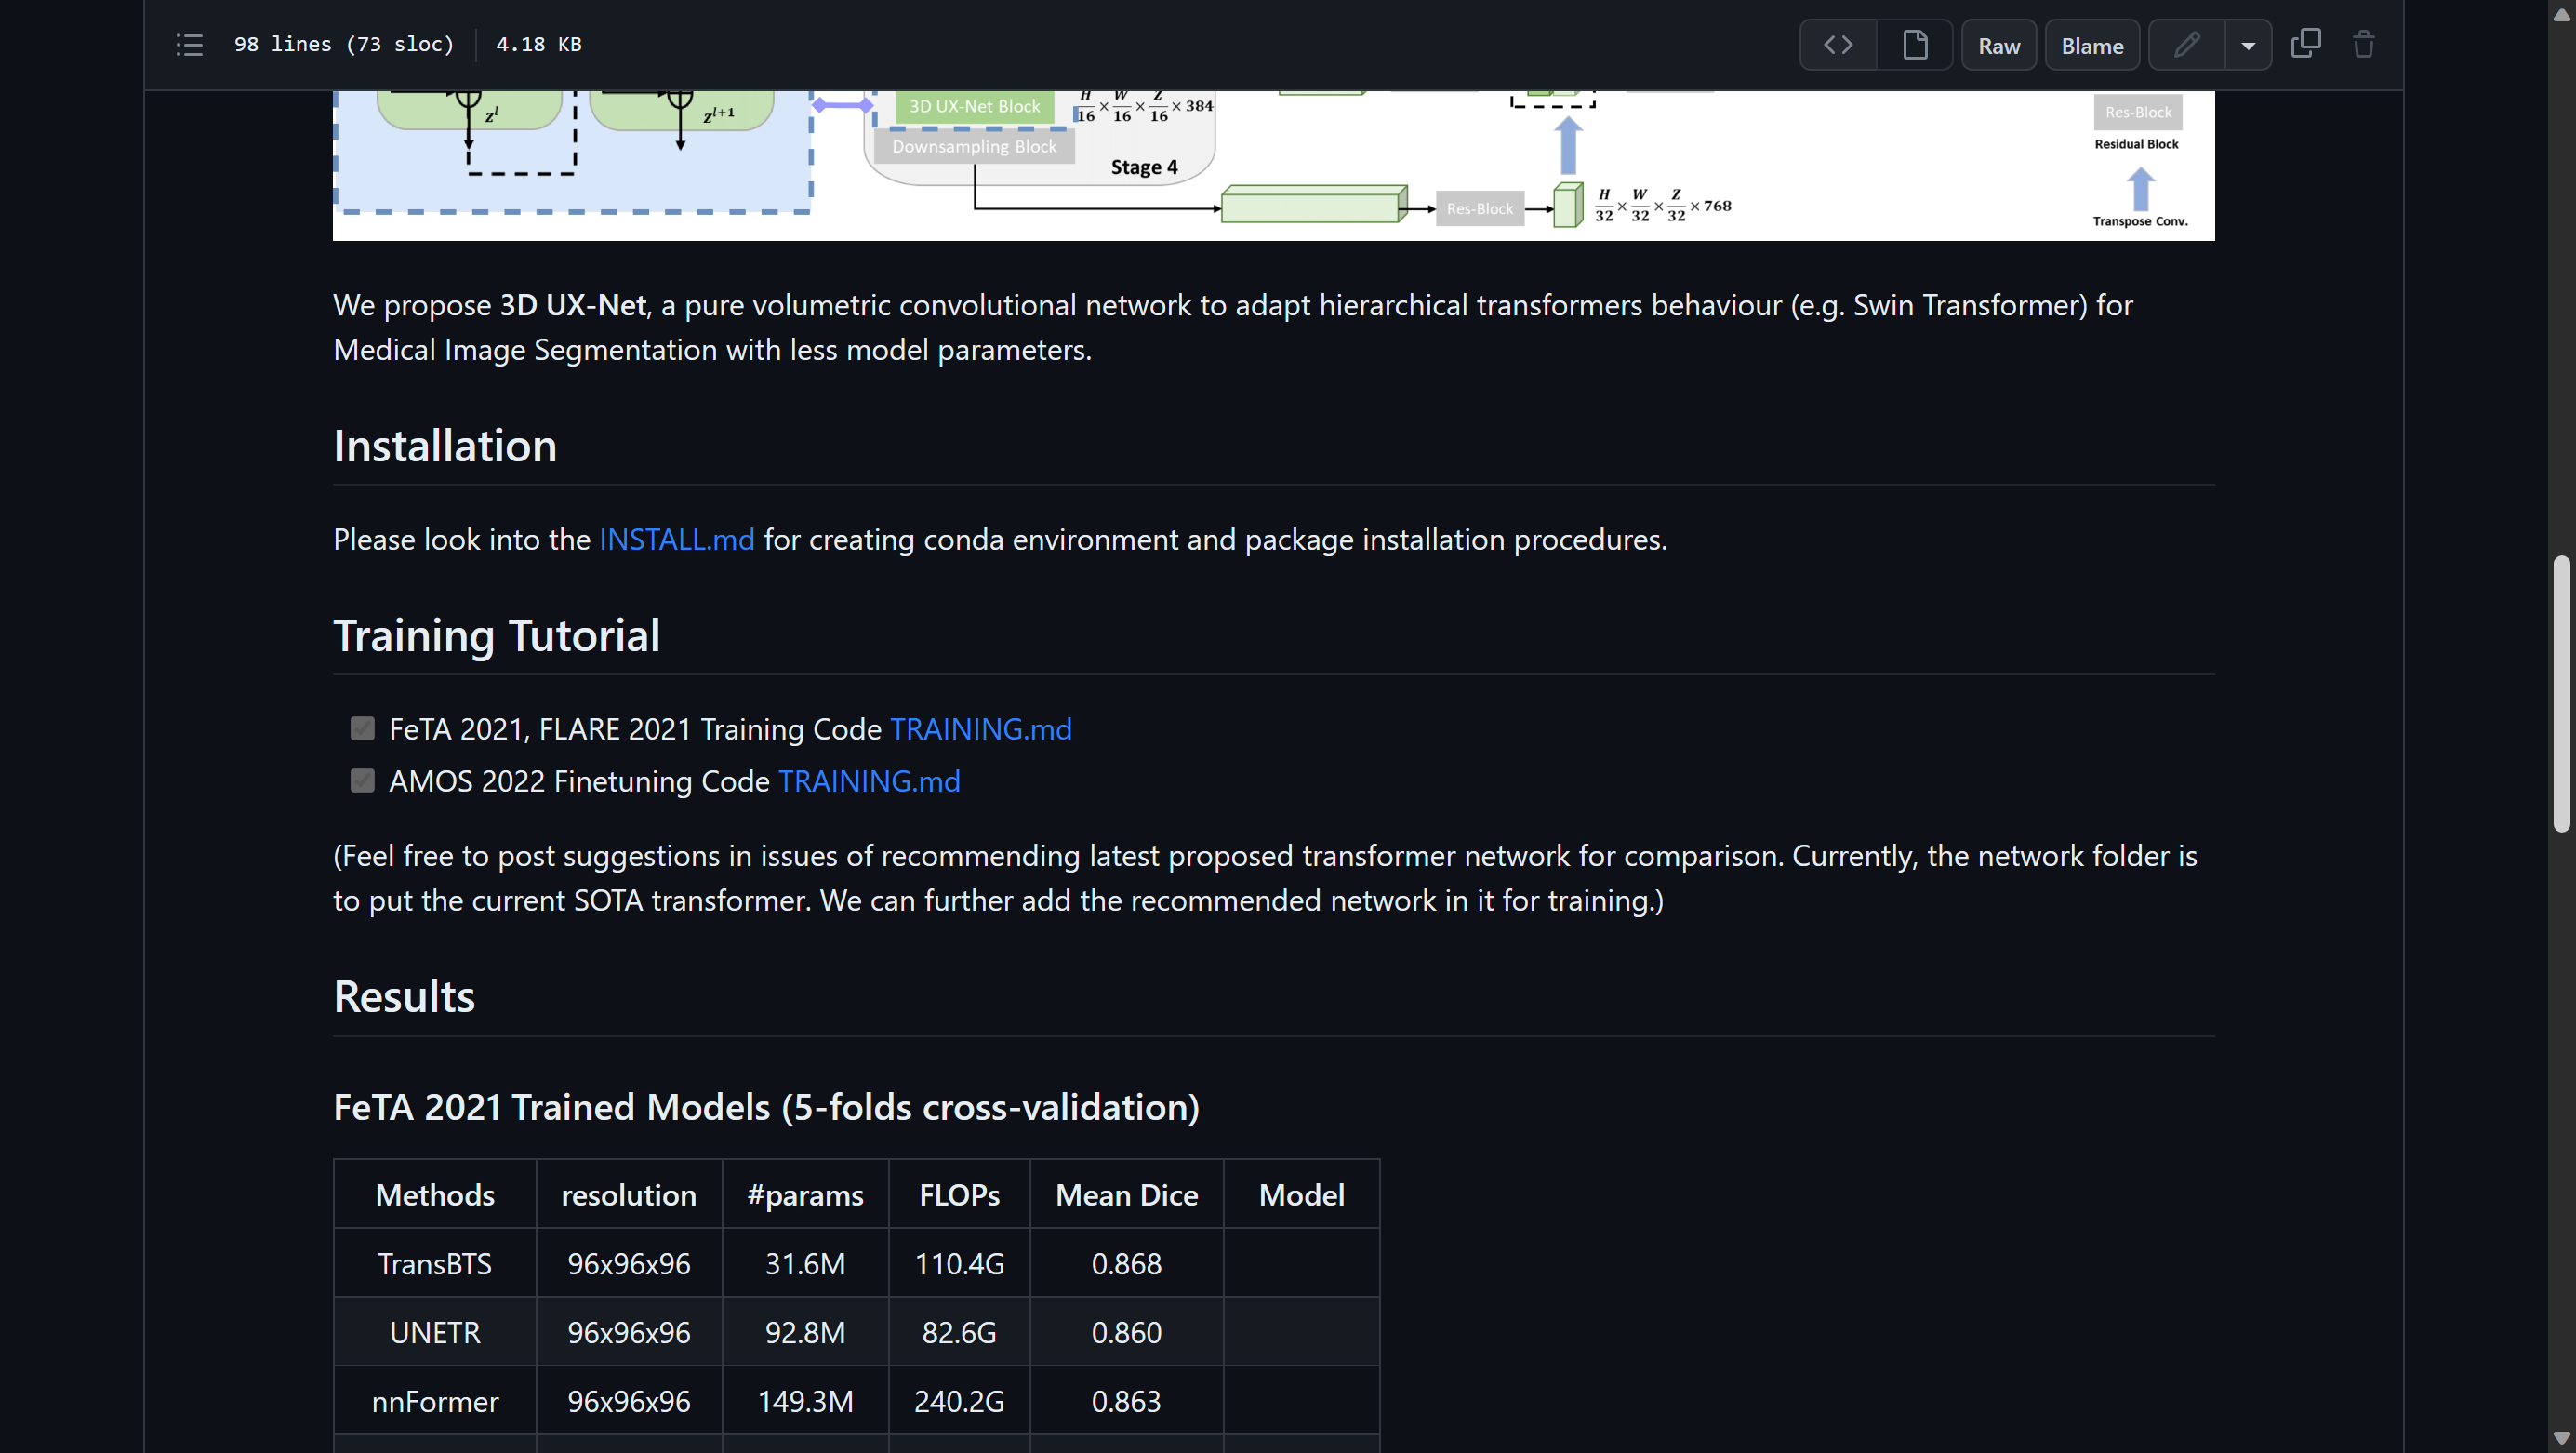Image resolution: width=2576 pixels, height=1453 pixels.
Task: Click the pencil edit file icon
Action: point(2186,45)
